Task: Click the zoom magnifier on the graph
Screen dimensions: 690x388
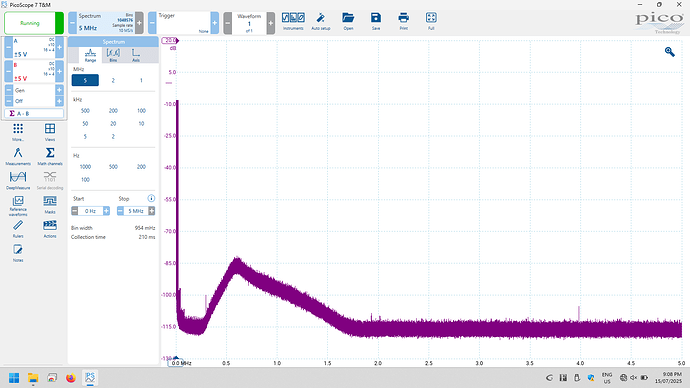Action: tap(670, 52)
